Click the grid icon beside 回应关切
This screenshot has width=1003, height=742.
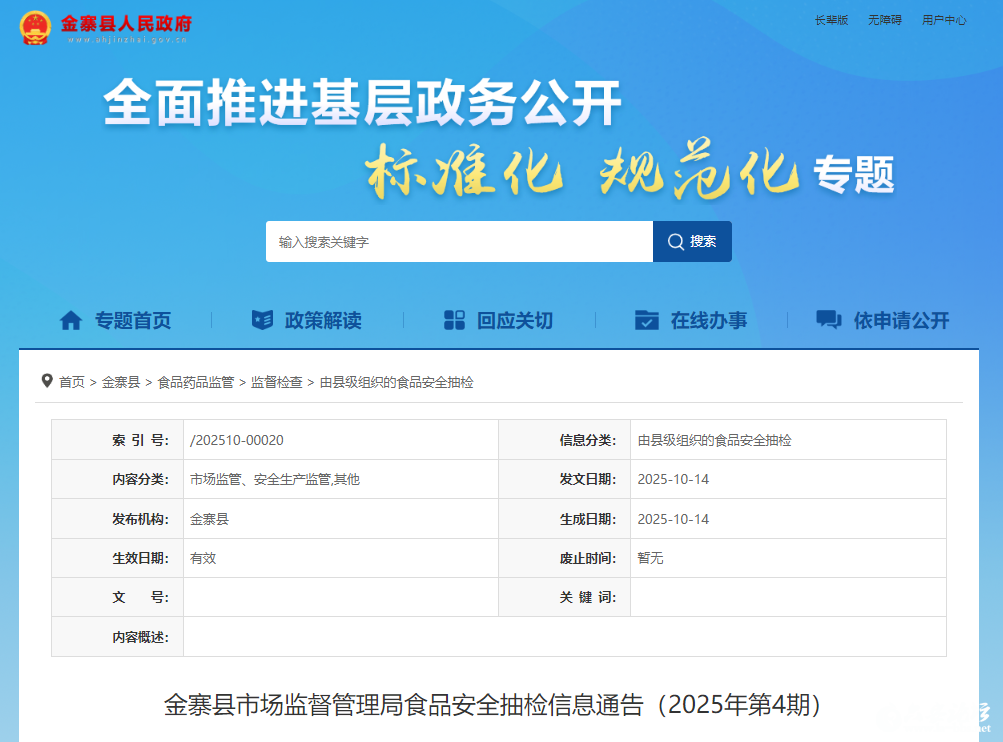point(454,320)
